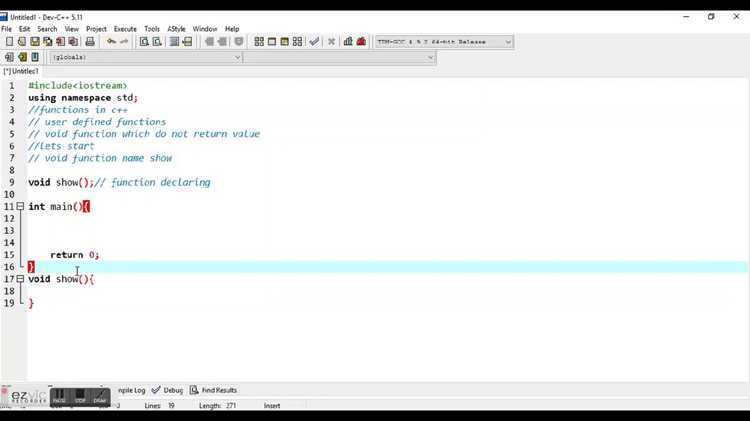Click the Print toolbar icon

pyautogui.click(x=90, y=42)
